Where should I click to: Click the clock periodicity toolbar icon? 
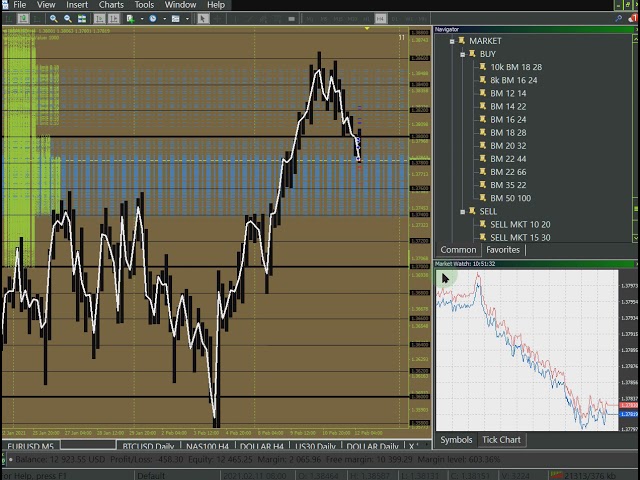click(x=152, y=18)
